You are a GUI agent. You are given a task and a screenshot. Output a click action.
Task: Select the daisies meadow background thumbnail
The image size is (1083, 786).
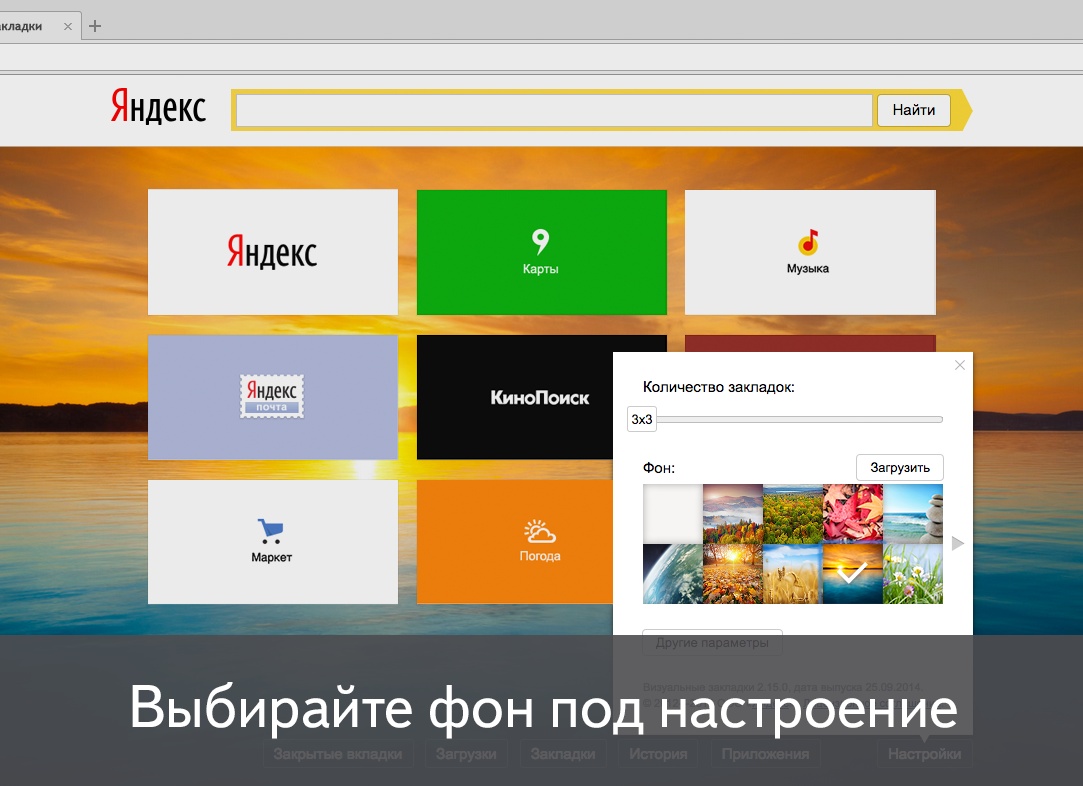point(913,573)
